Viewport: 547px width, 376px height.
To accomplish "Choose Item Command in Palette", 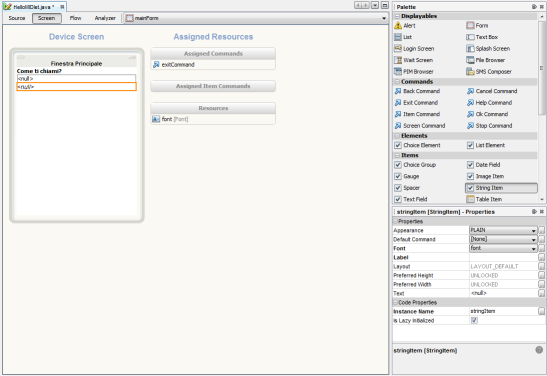I will (417, 114).
